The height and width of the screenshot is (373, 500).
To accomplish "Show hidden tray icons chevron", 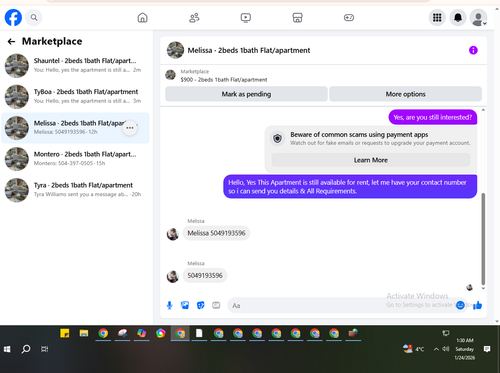I will click(x=436, y=349).
